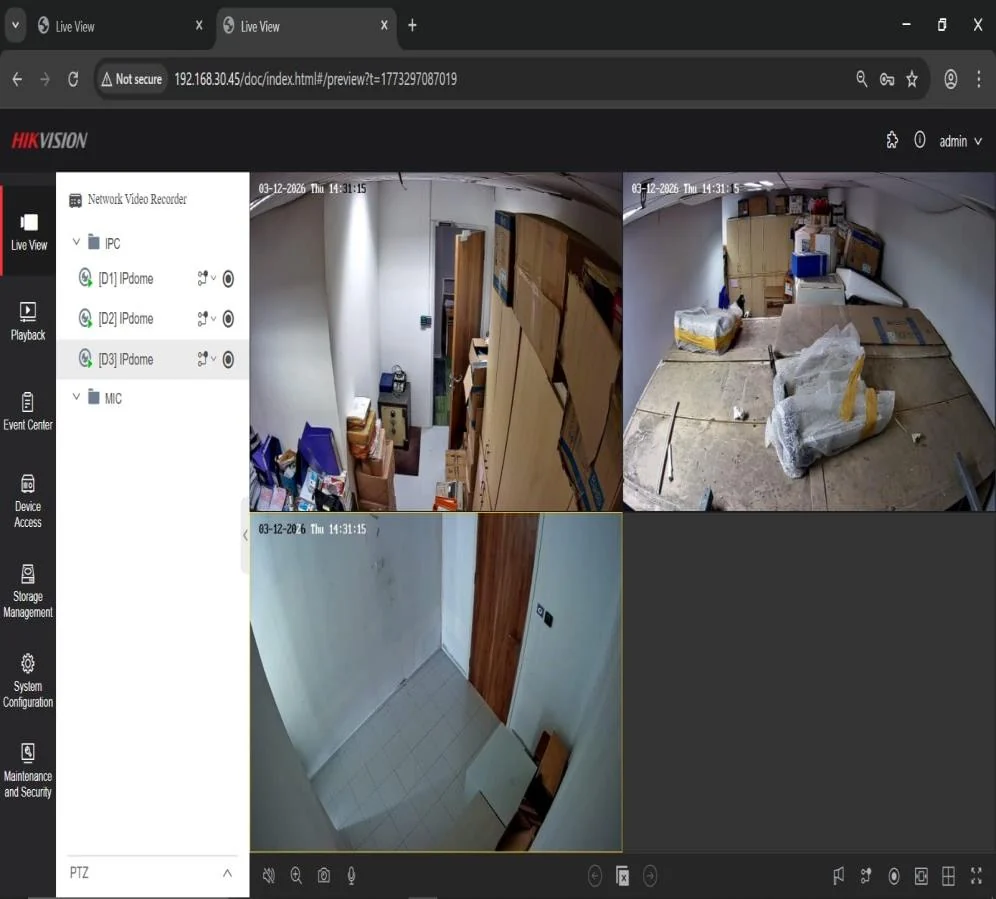
Task: Select the D1 IPdome camera
Action: pos(126,278)
